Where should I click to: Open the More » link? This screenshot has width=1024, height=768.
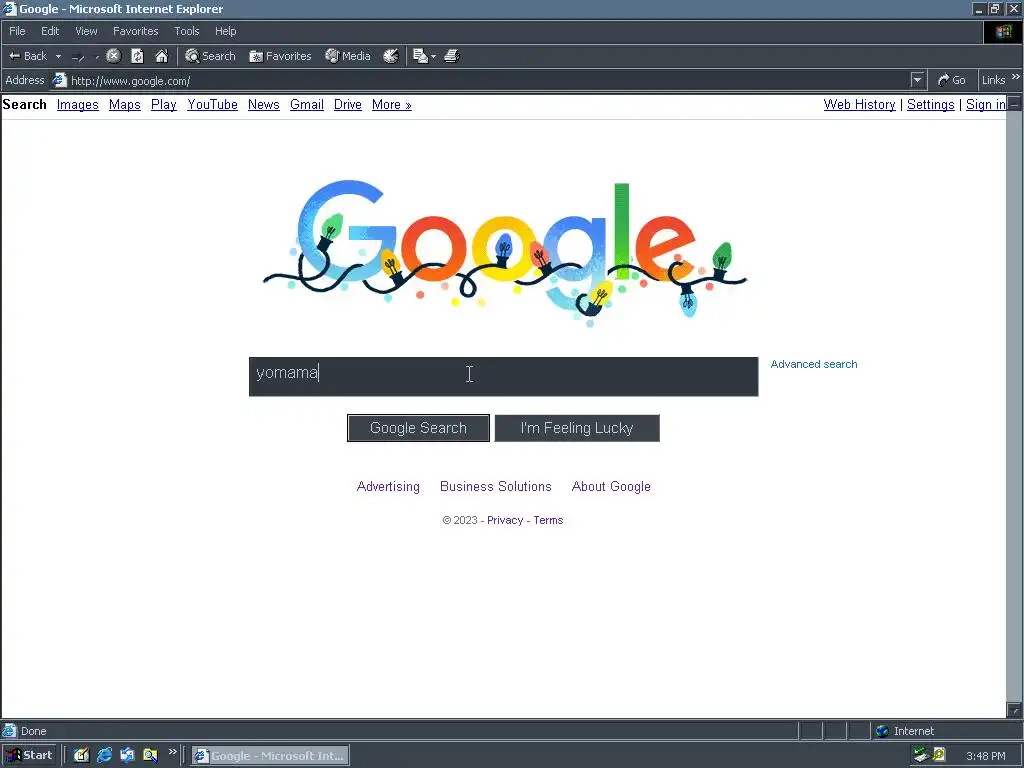392,104
